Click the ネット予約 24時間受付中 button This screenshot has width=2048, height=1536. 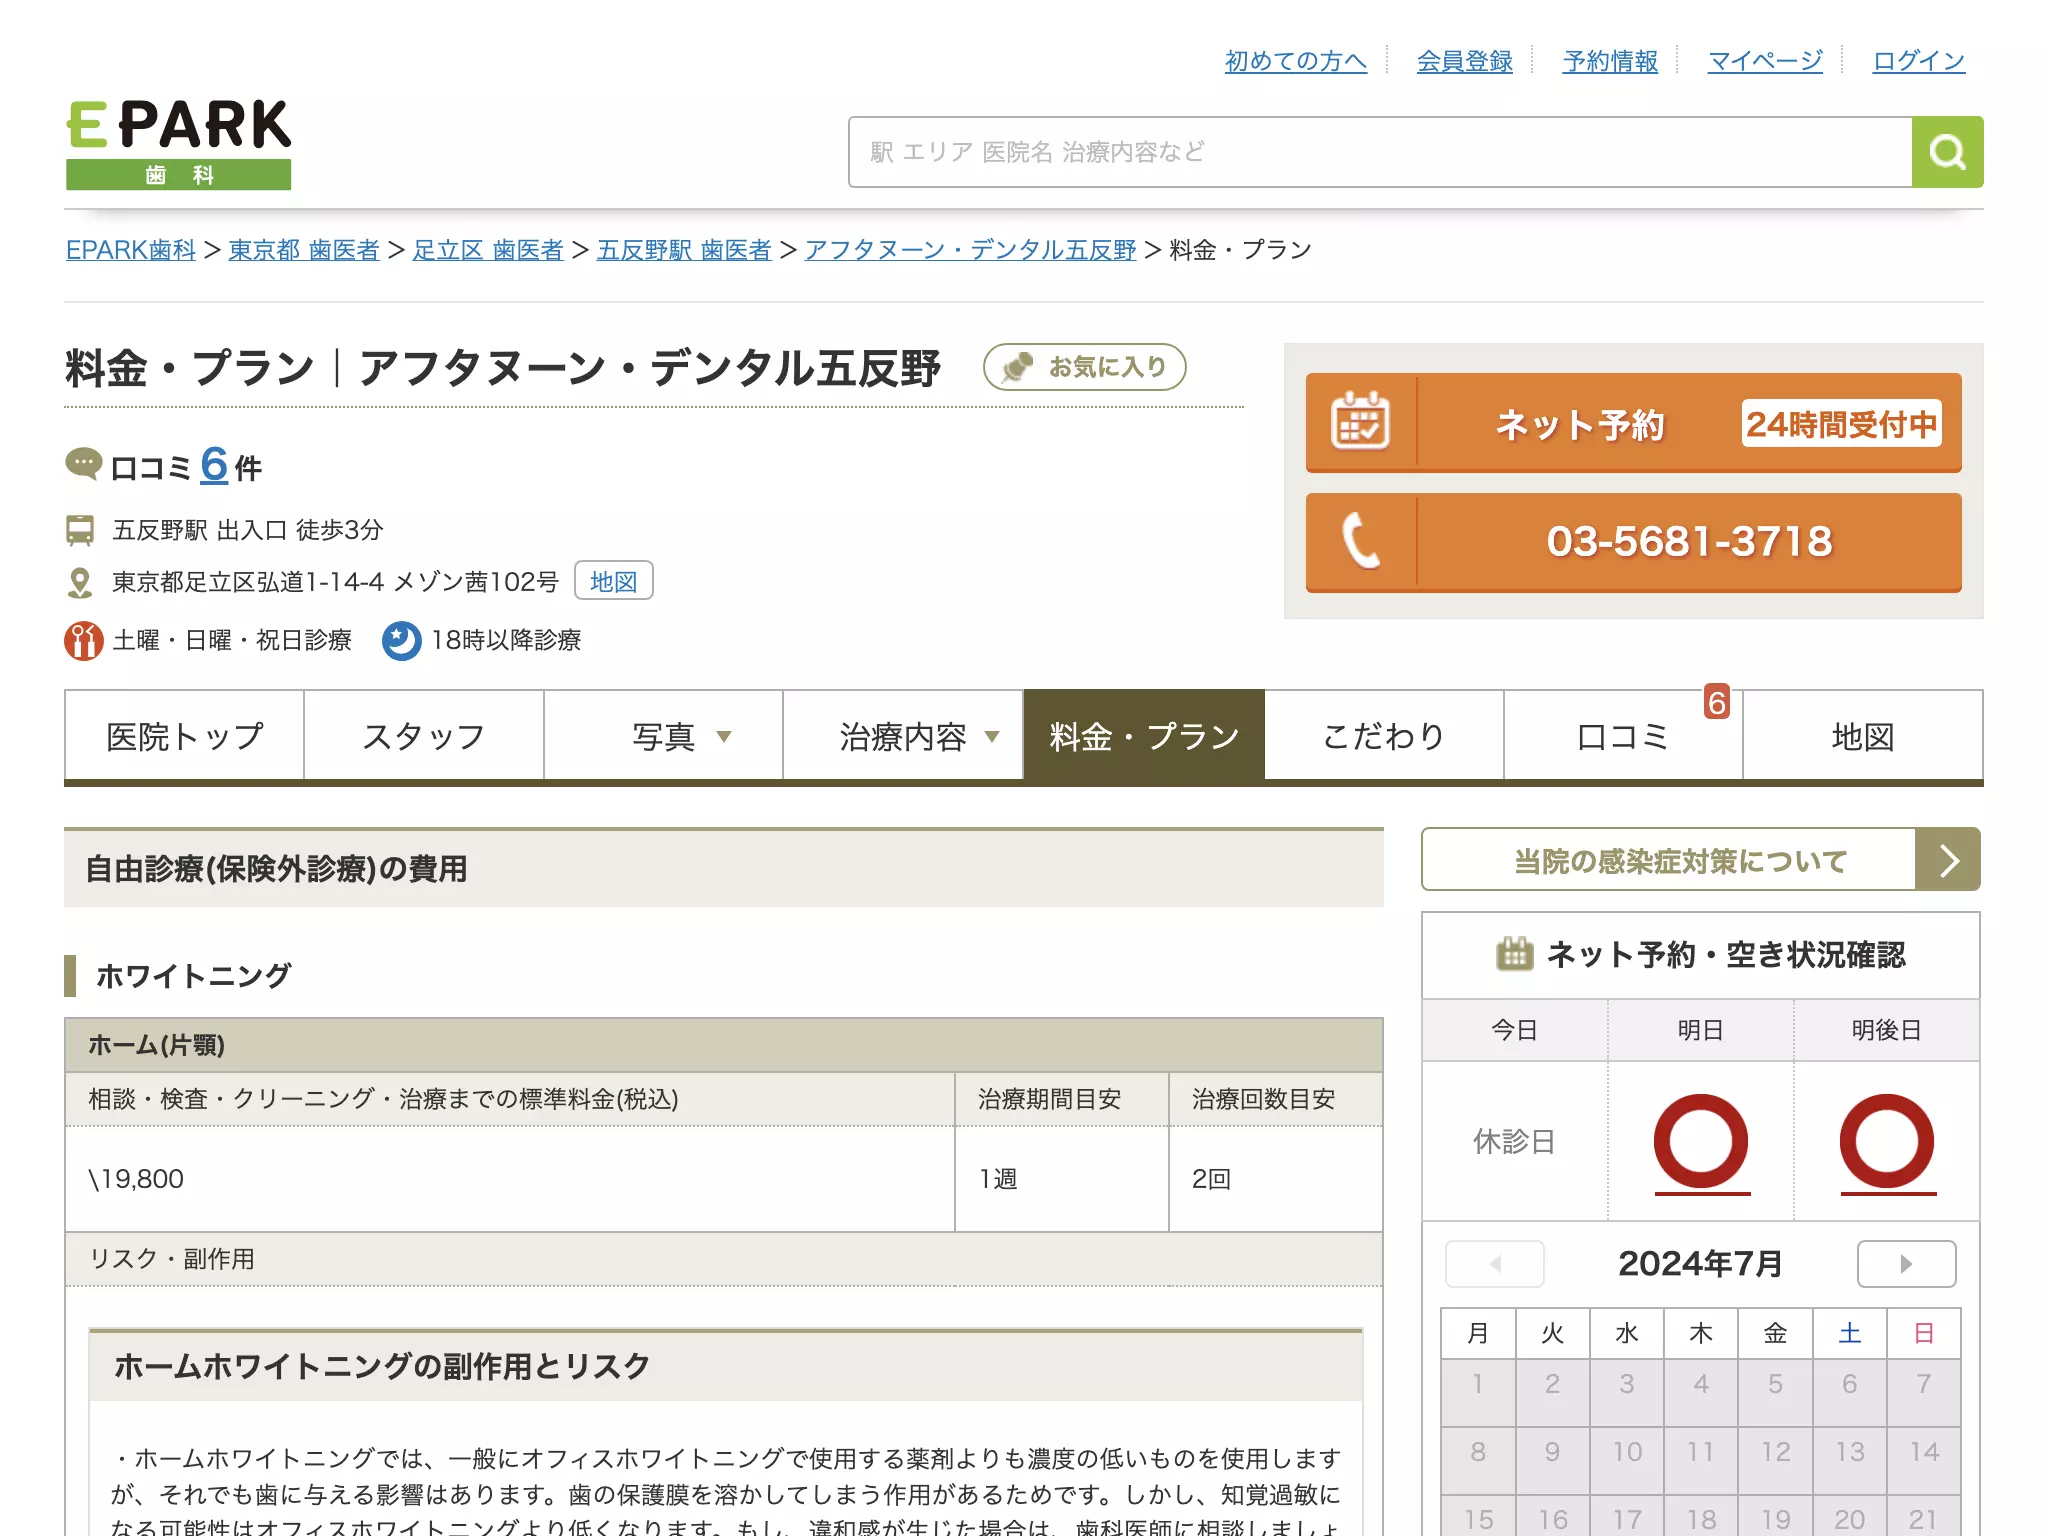[1633, 423]
